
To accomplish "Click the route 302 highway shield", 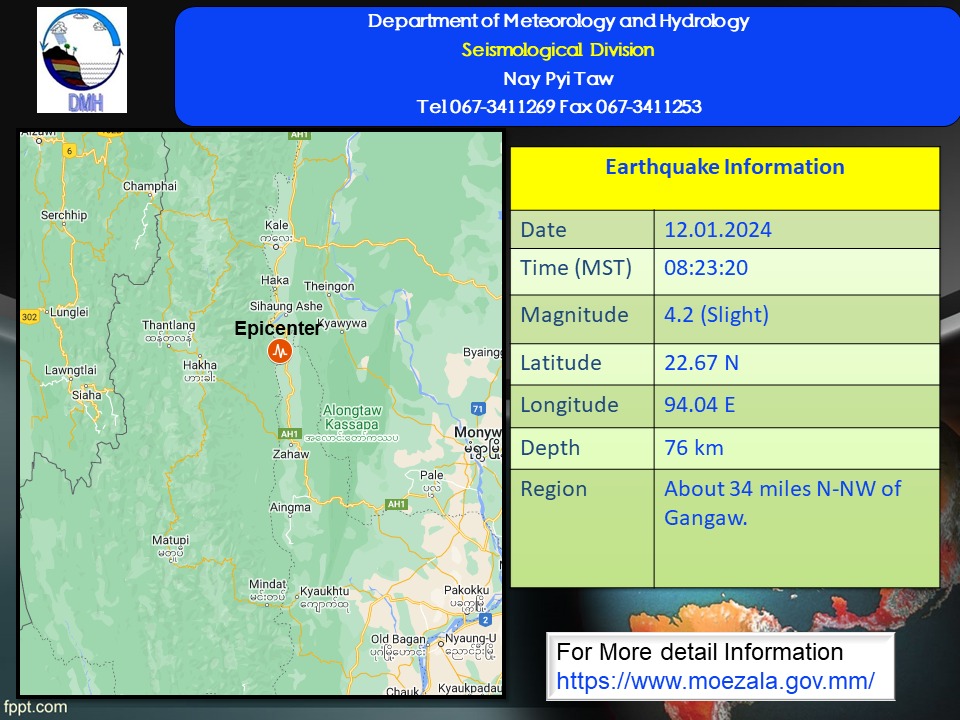I will pyautogui.click(x=29, y=316).
